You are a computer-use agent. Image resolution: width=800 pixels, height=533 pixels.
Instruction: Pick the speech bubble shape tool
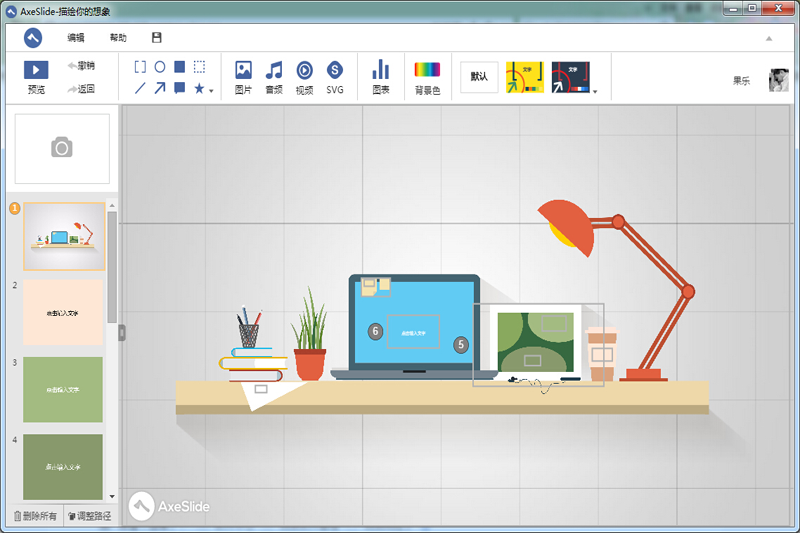point(179,88)
